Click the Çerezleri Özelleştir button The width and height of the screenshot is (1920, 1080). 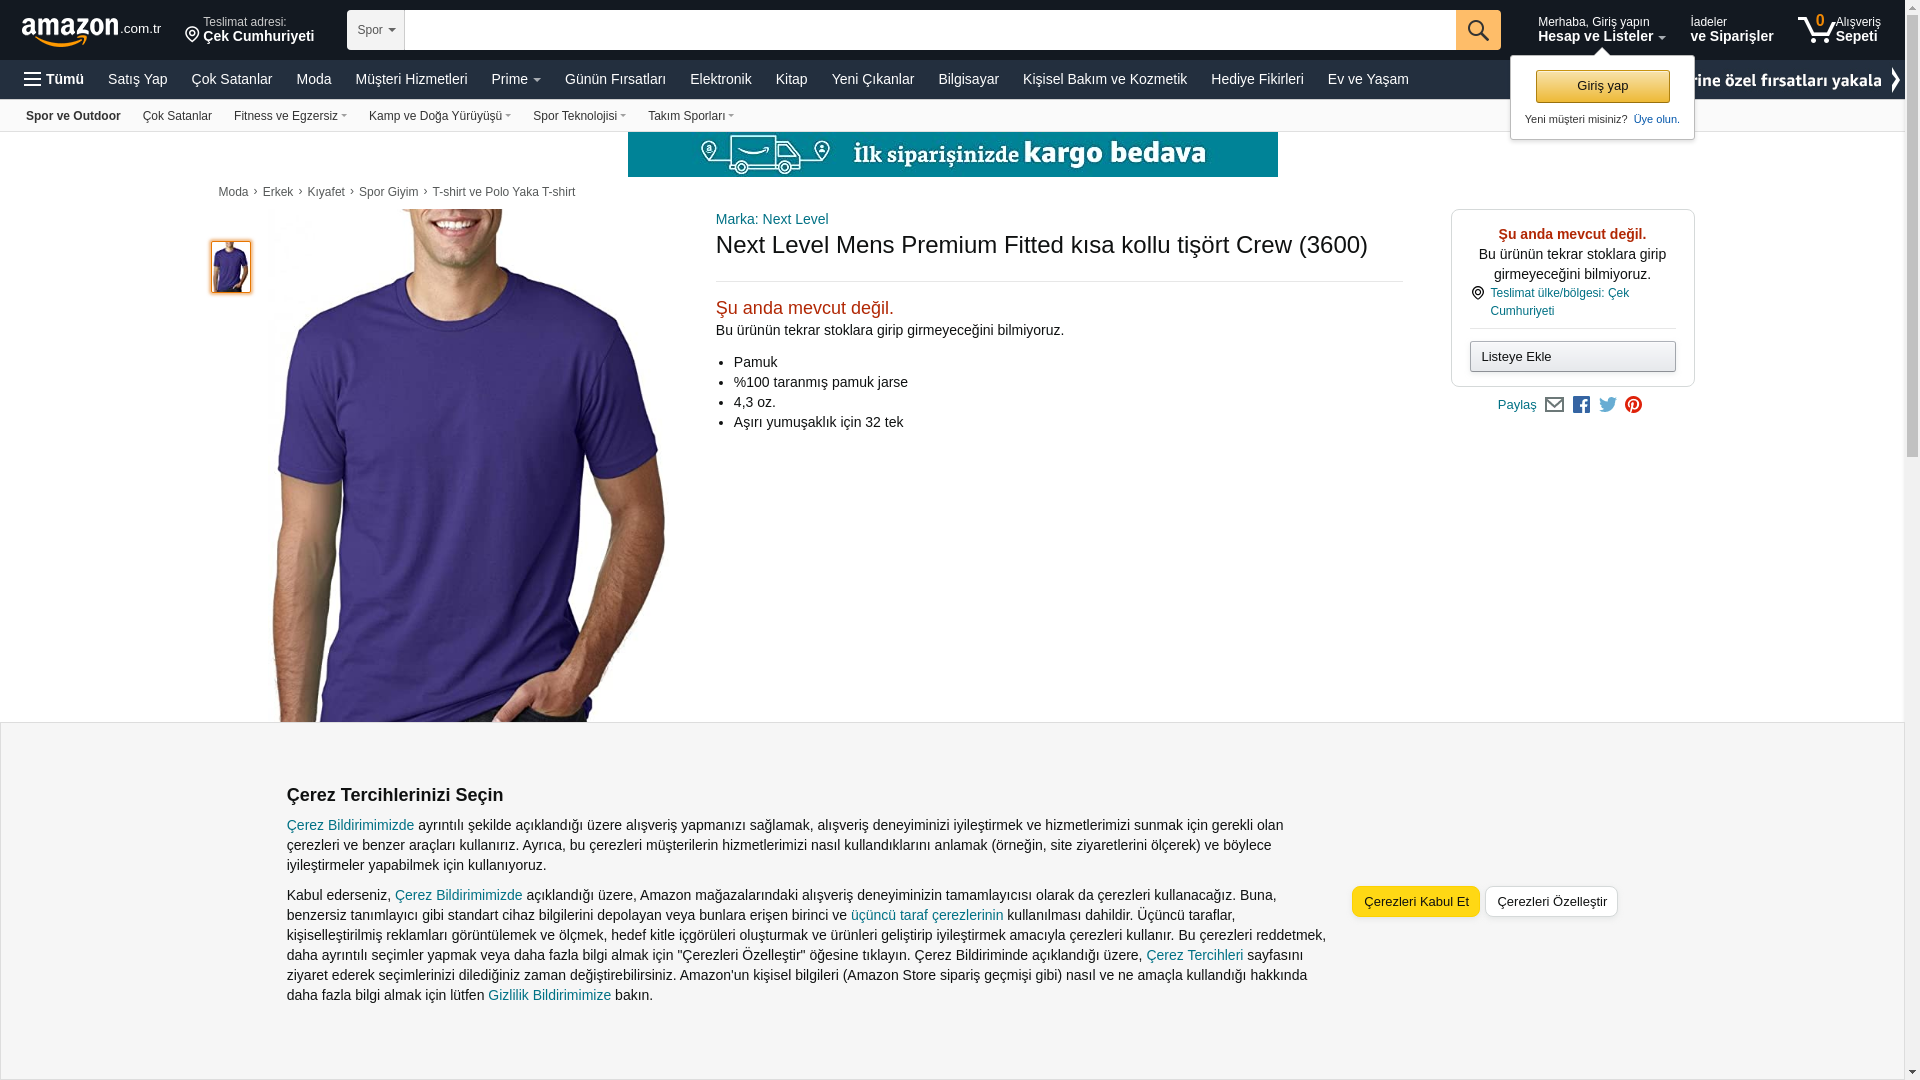tap(1551, 902)
